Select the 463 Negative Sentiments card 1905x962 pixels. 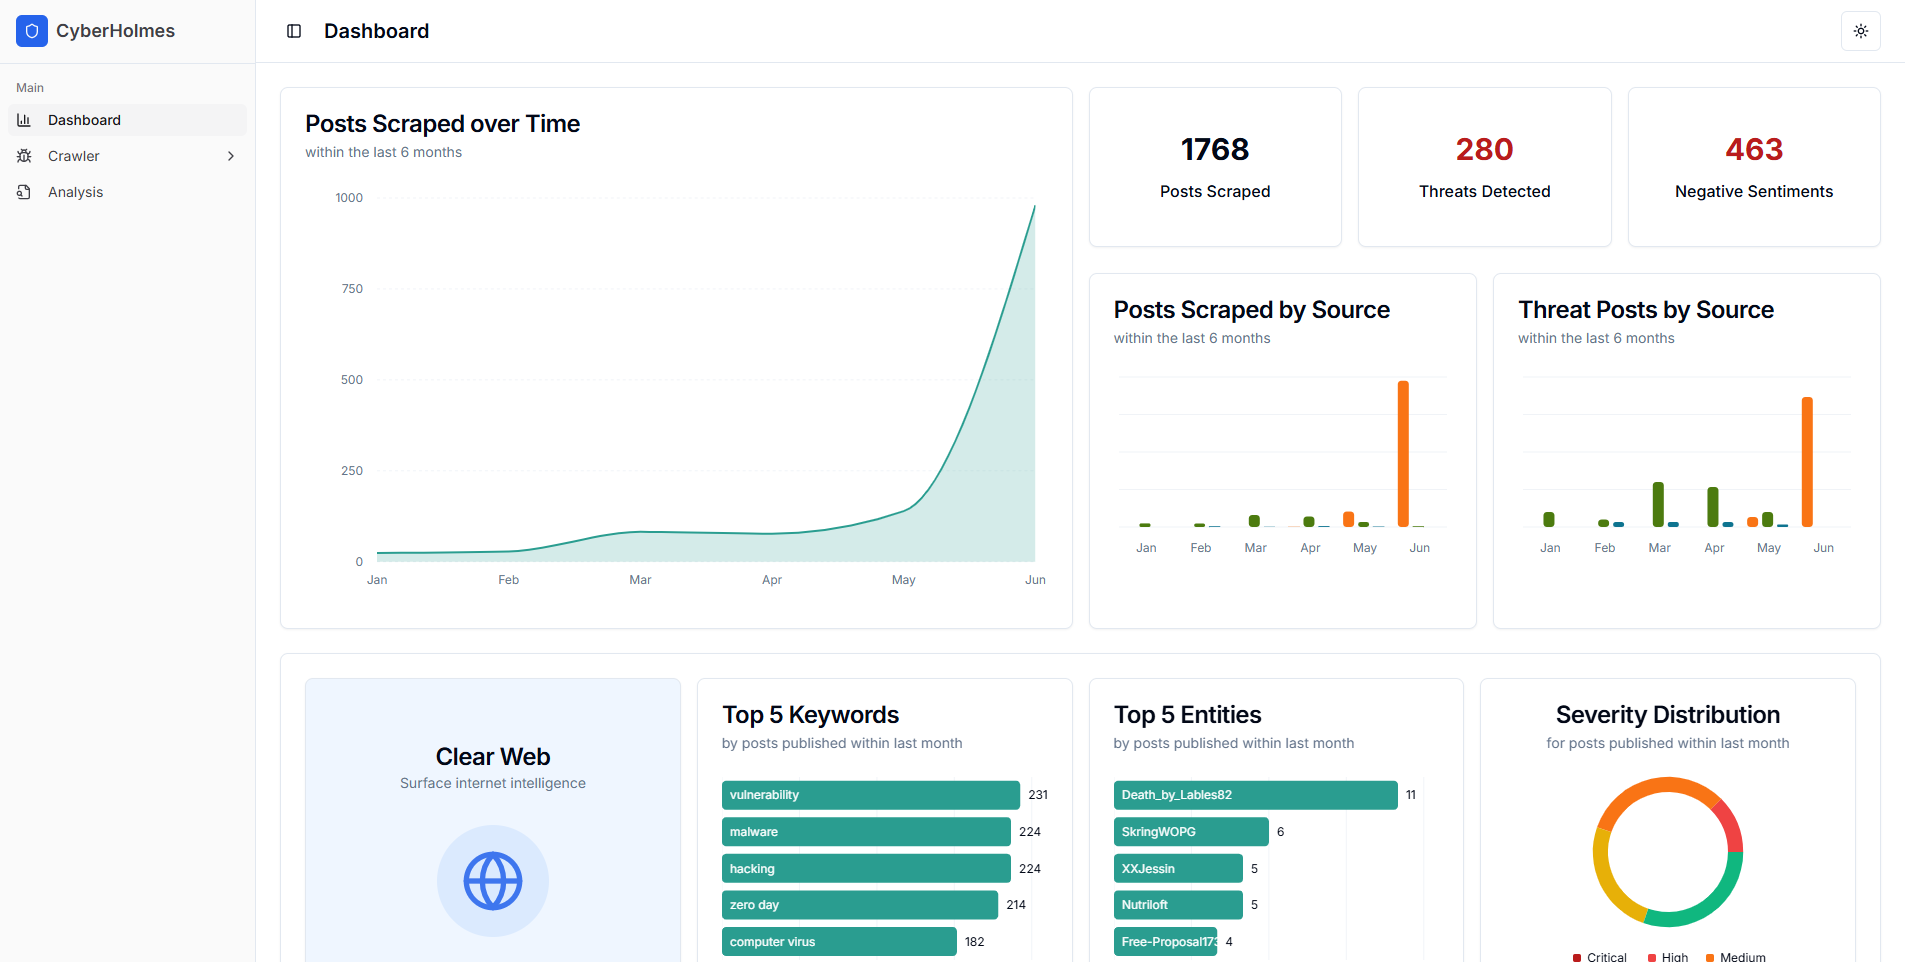pyautogui.click(x=1754, y=167)
